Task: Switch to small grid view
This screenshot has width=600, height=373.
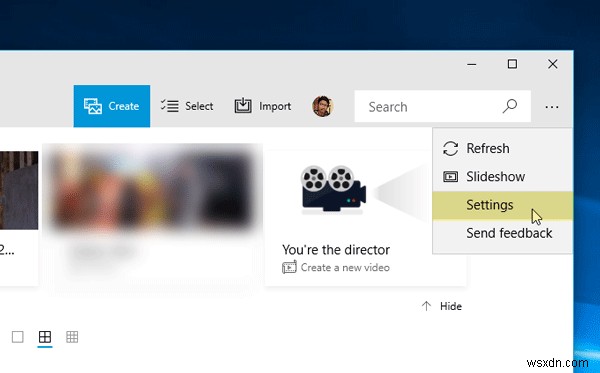Action: click(72, 337)
